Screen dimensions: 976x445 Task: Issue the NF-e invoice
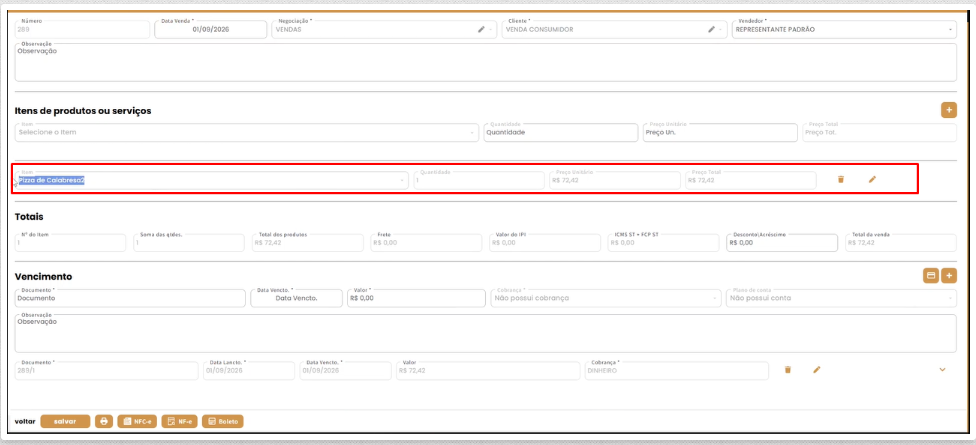point(179,421)
